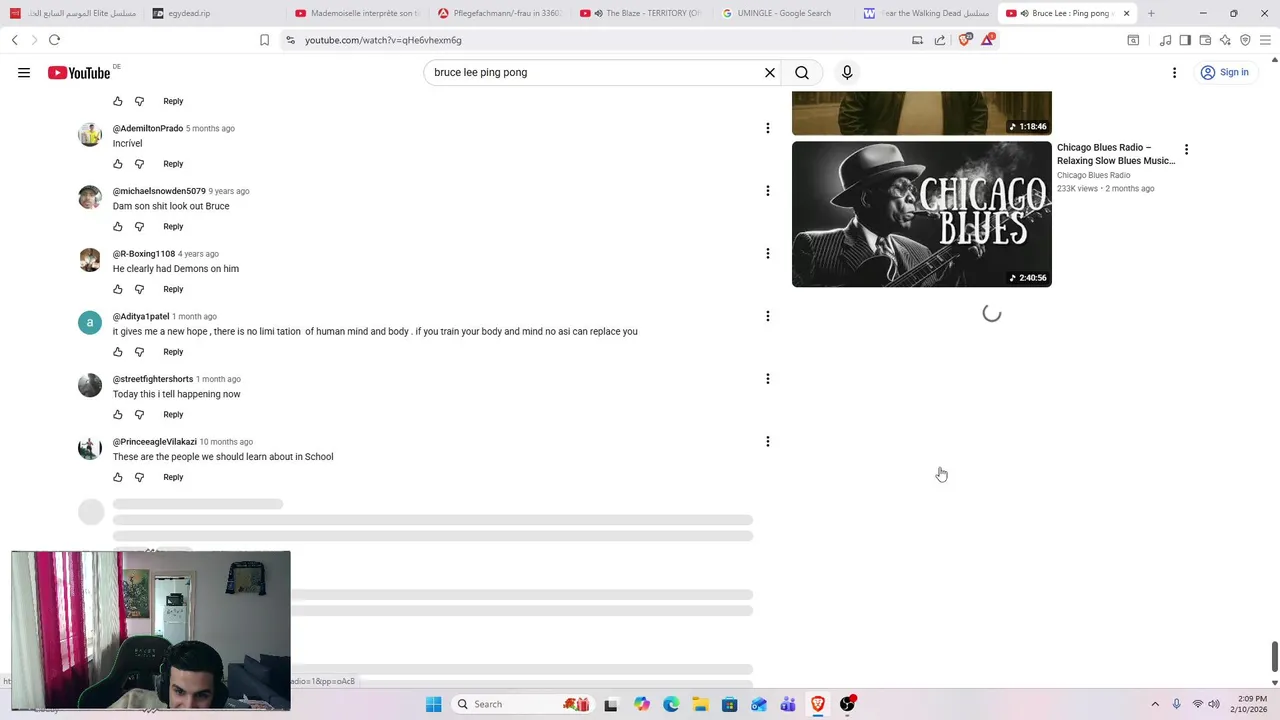
Task: Reply to @R-Boxing1108's comment
Action: click(173, 289)
